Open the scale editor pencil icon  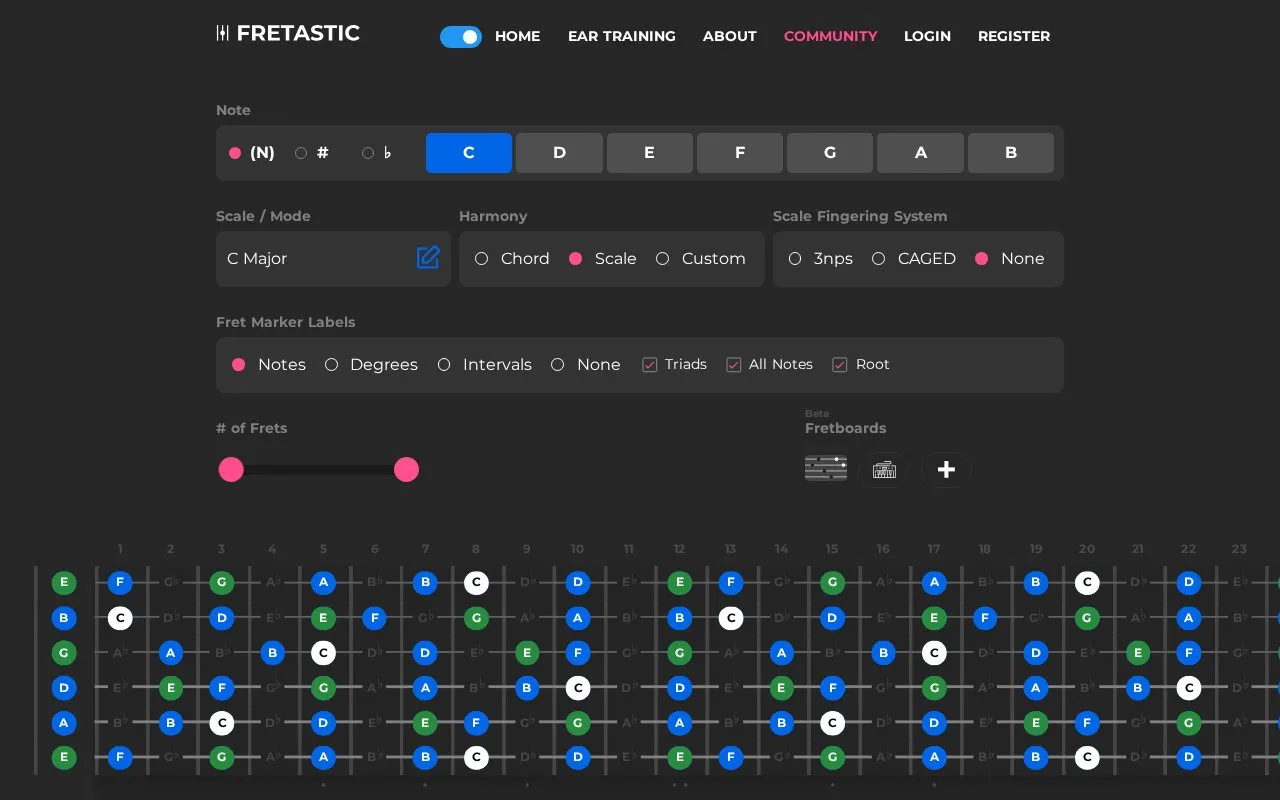pos(428,258)
